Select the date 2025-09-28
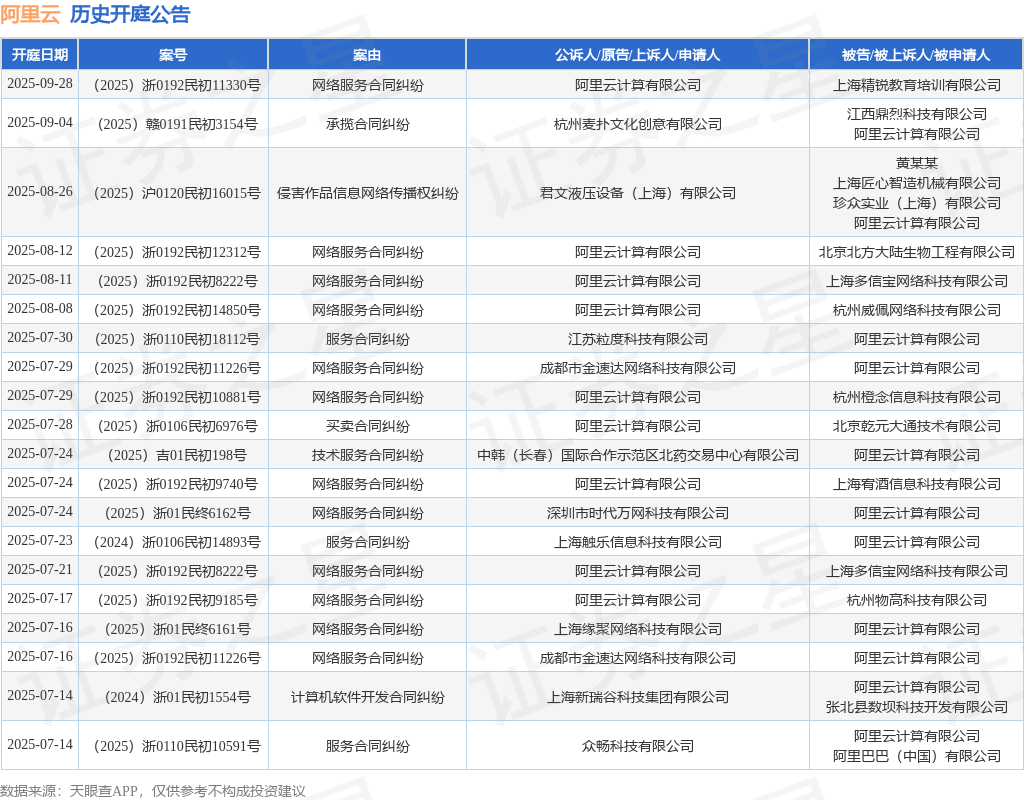1024x800 pixels. (40, 84)
